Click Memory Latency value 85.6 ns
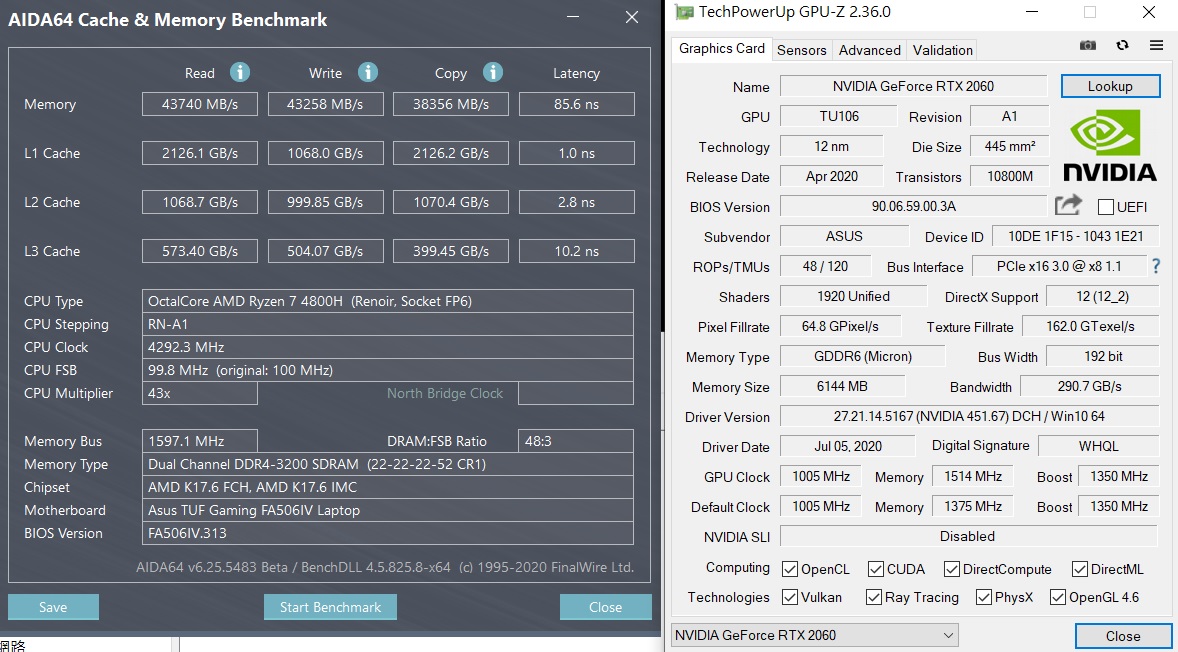 (x=576, y=104)
